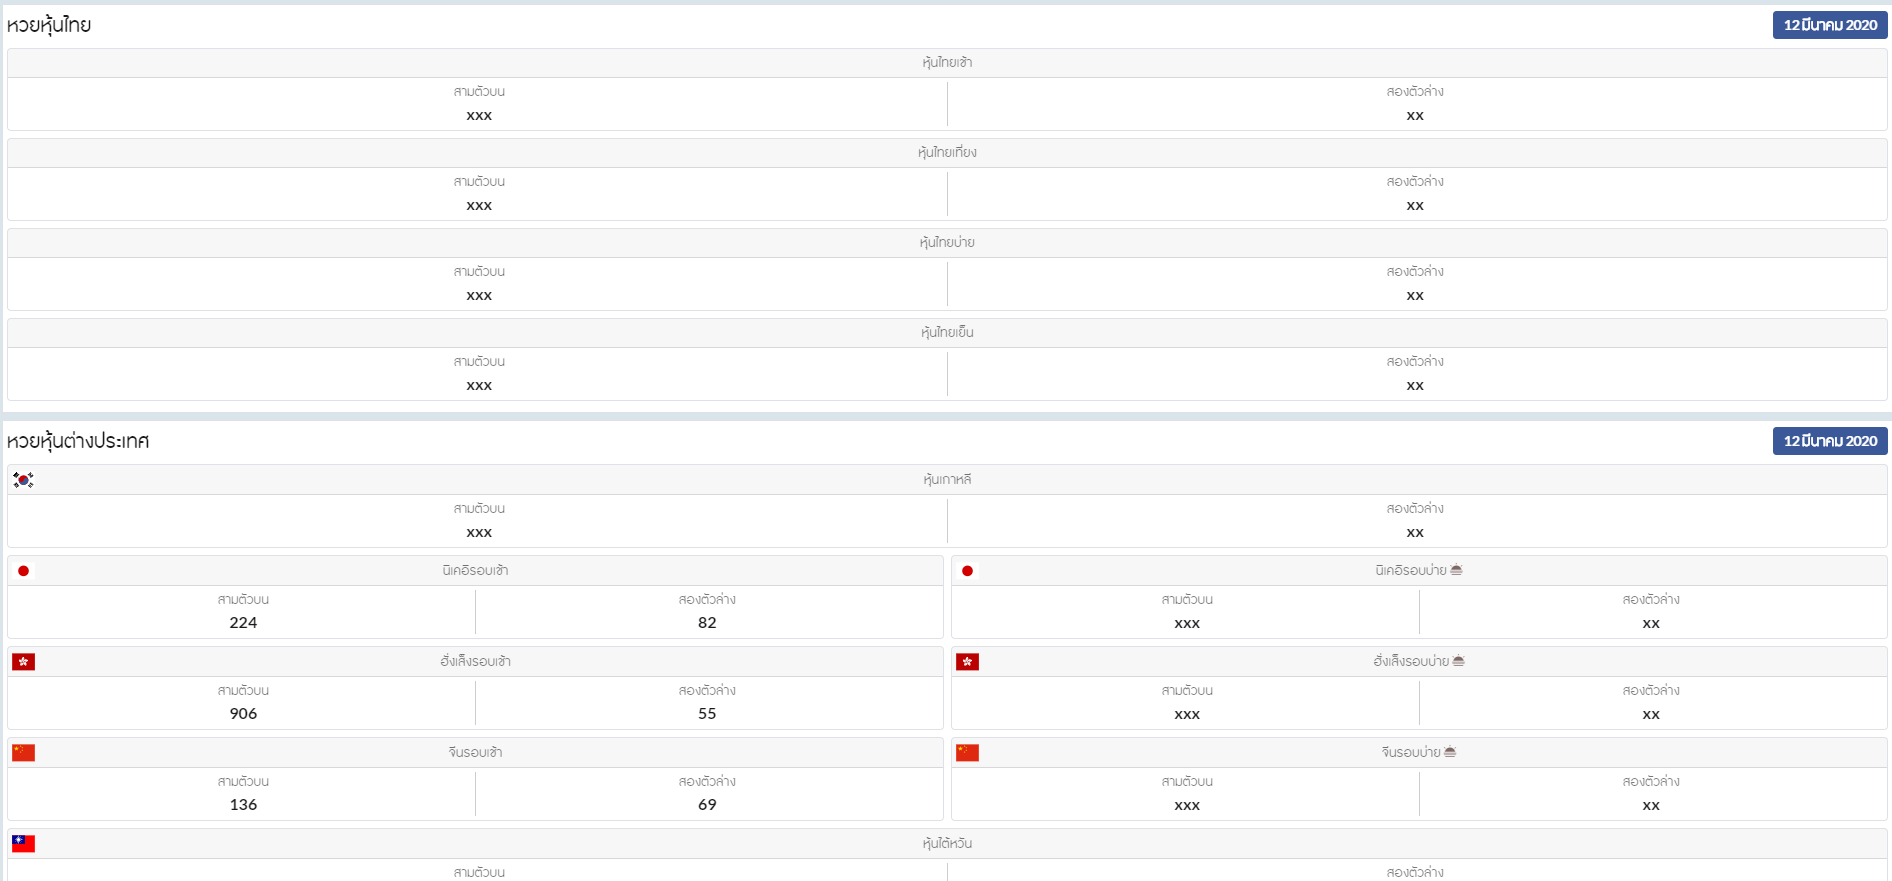The height and width of the screenshot is (881, 1892).
Task: Open the หุ้นไทยเย็น header row
Action: click(946, 333)
